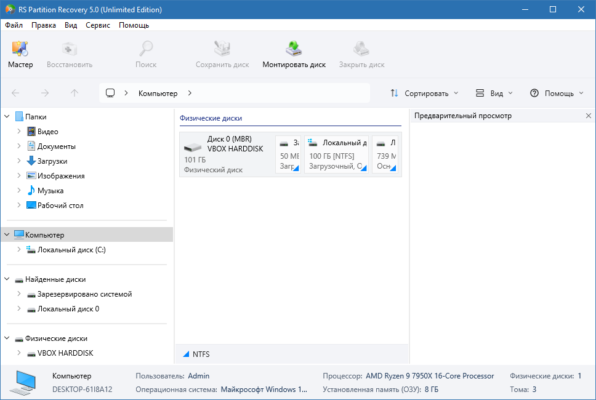
Task: Open the Вид view dropdown
Action: click(494, 93)
